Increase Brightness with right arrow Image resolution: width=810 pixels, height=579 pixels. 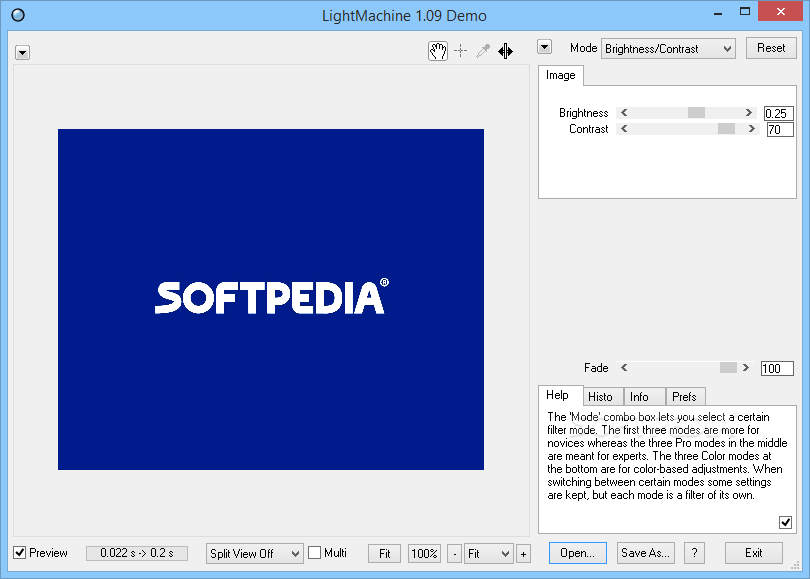pyautogui.click(x=749, y=113)
